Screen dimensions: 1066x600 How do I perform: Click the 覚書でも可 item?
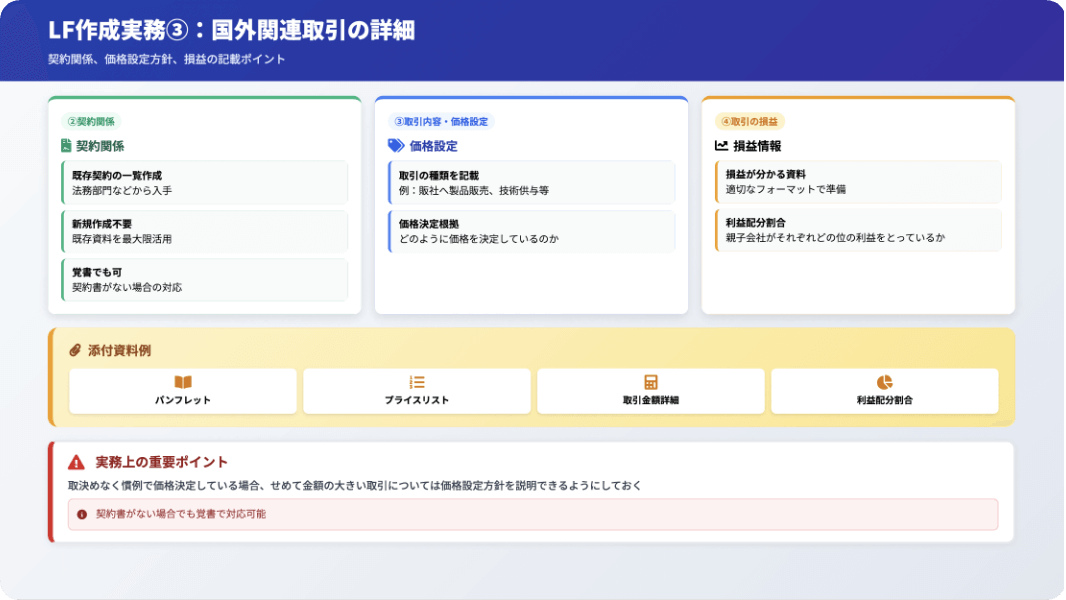(x=205, y=279)
